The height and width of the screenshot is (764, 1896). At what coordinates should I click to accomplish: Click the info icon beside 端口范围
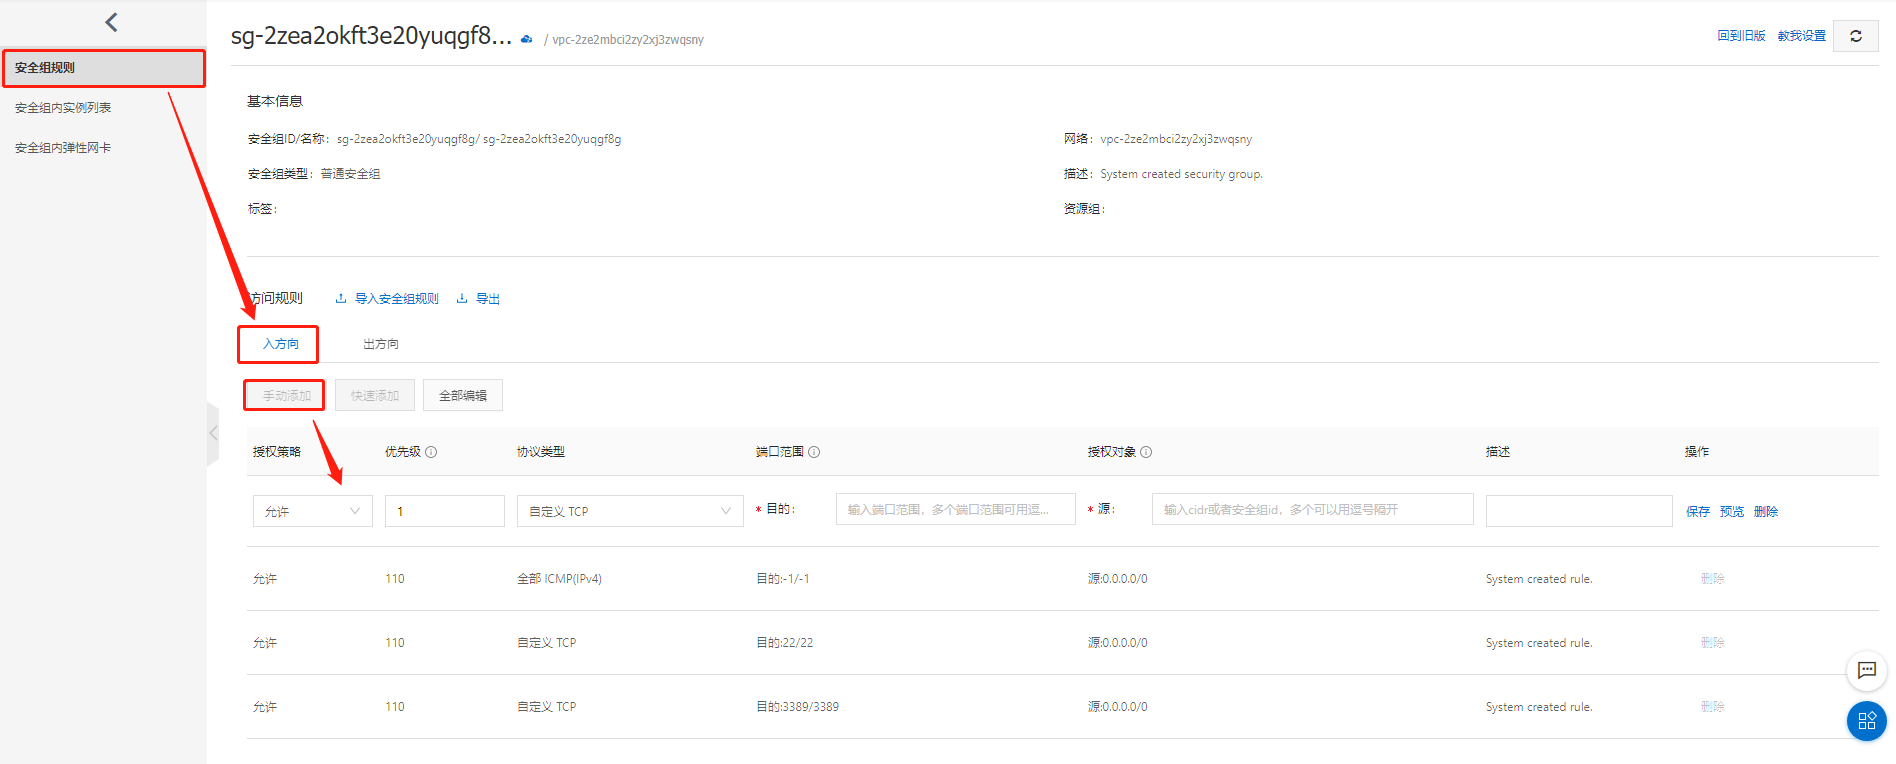814,452
